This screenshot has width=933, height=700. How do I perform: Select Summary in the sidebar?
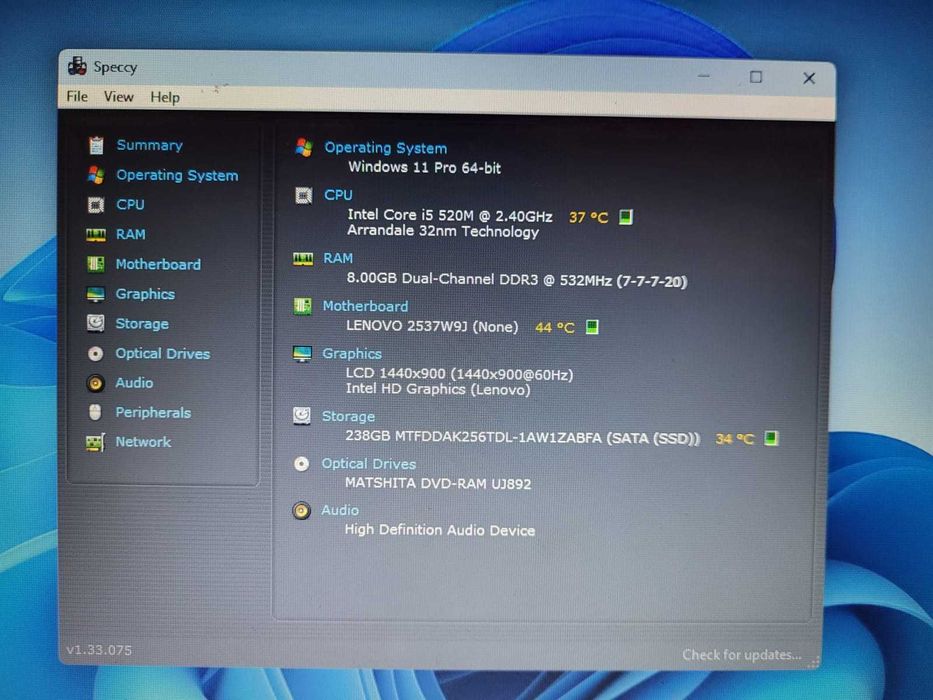point(149,145)
